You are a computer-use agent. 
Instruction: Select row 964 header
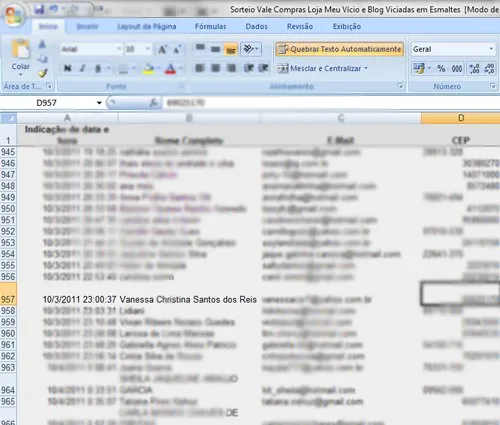pyautogui.click(x=8, y=384)
